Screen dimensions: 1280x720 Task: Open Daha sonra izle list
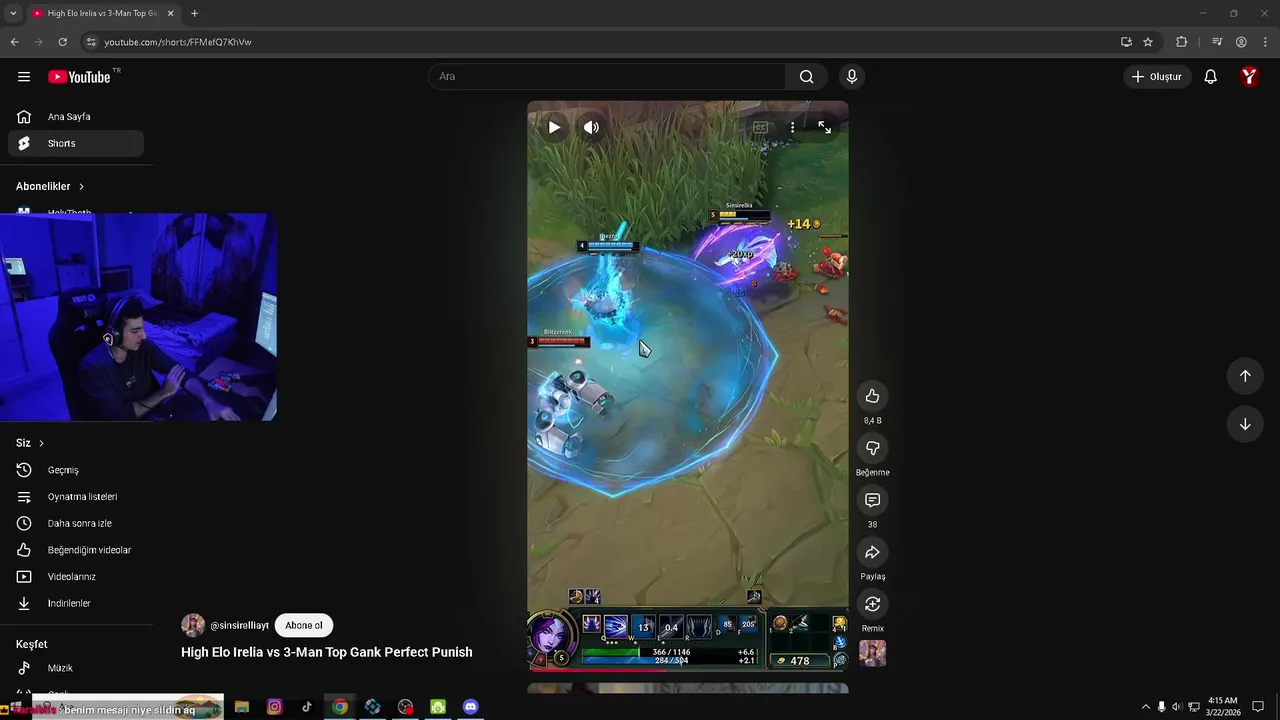tap(76, 523)
